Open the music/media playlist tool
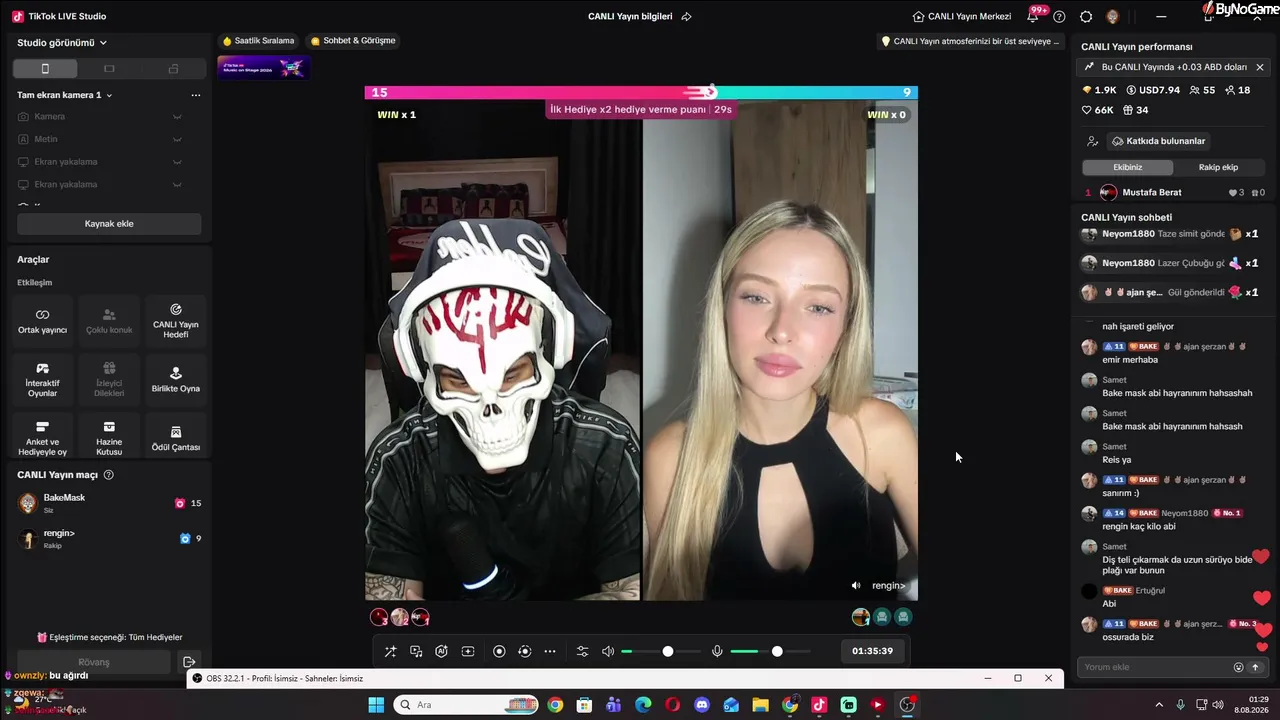1280x720 pixels. click(x=416, y=651)
